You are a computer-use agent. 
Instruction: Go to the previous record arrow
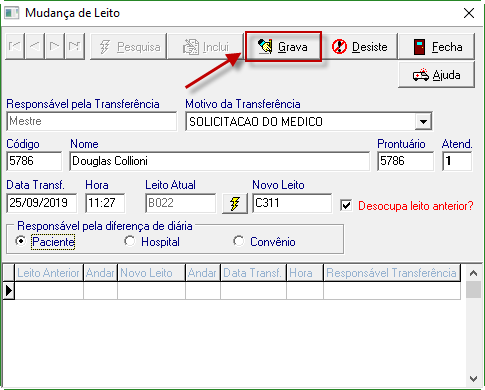(x=35, y=46)
